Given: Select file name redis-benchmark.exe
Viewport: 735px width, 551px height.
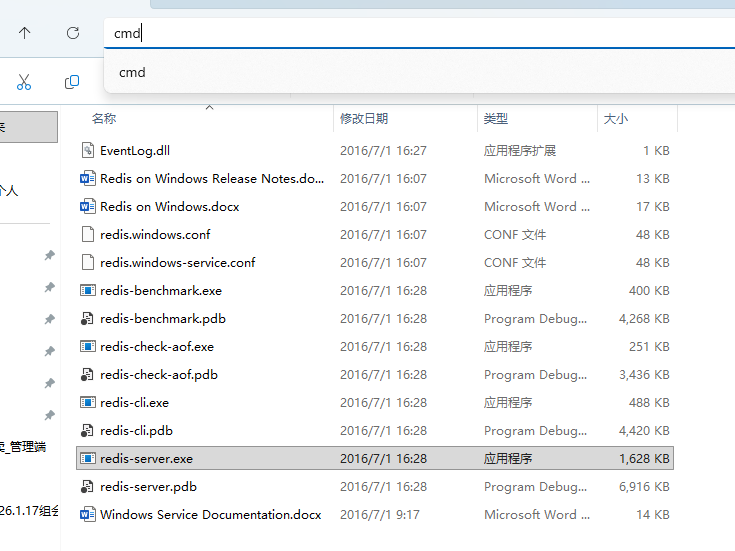Looking at the screenshot, I should (161, 291).
